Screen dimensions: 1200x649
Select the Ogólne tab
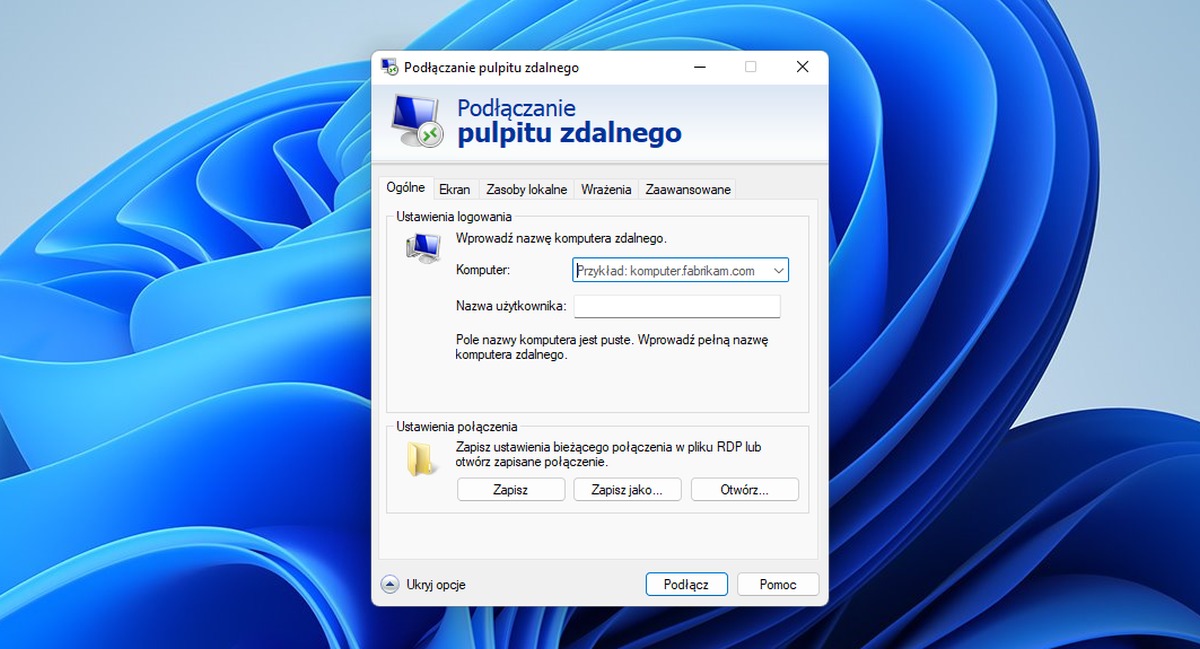405,188
